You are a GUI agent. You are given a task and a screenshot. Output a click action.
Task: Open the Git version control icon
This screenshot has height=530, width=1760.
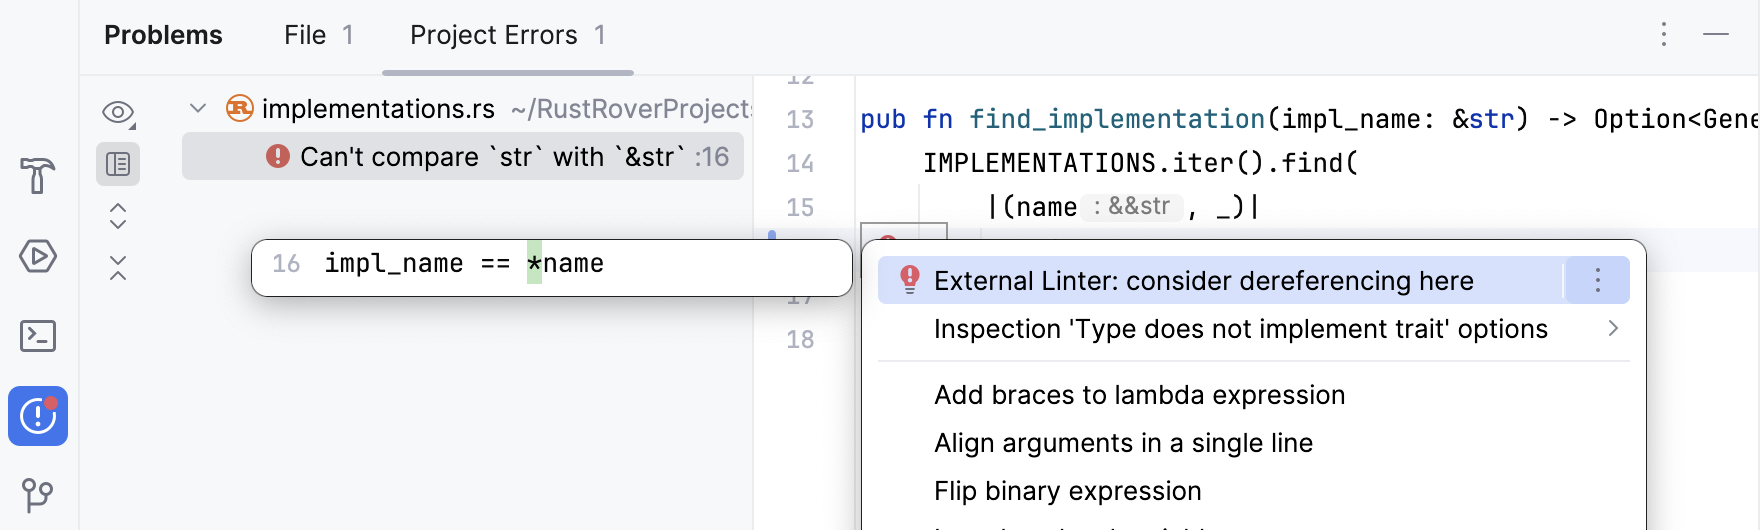click(x=37, y=494)
